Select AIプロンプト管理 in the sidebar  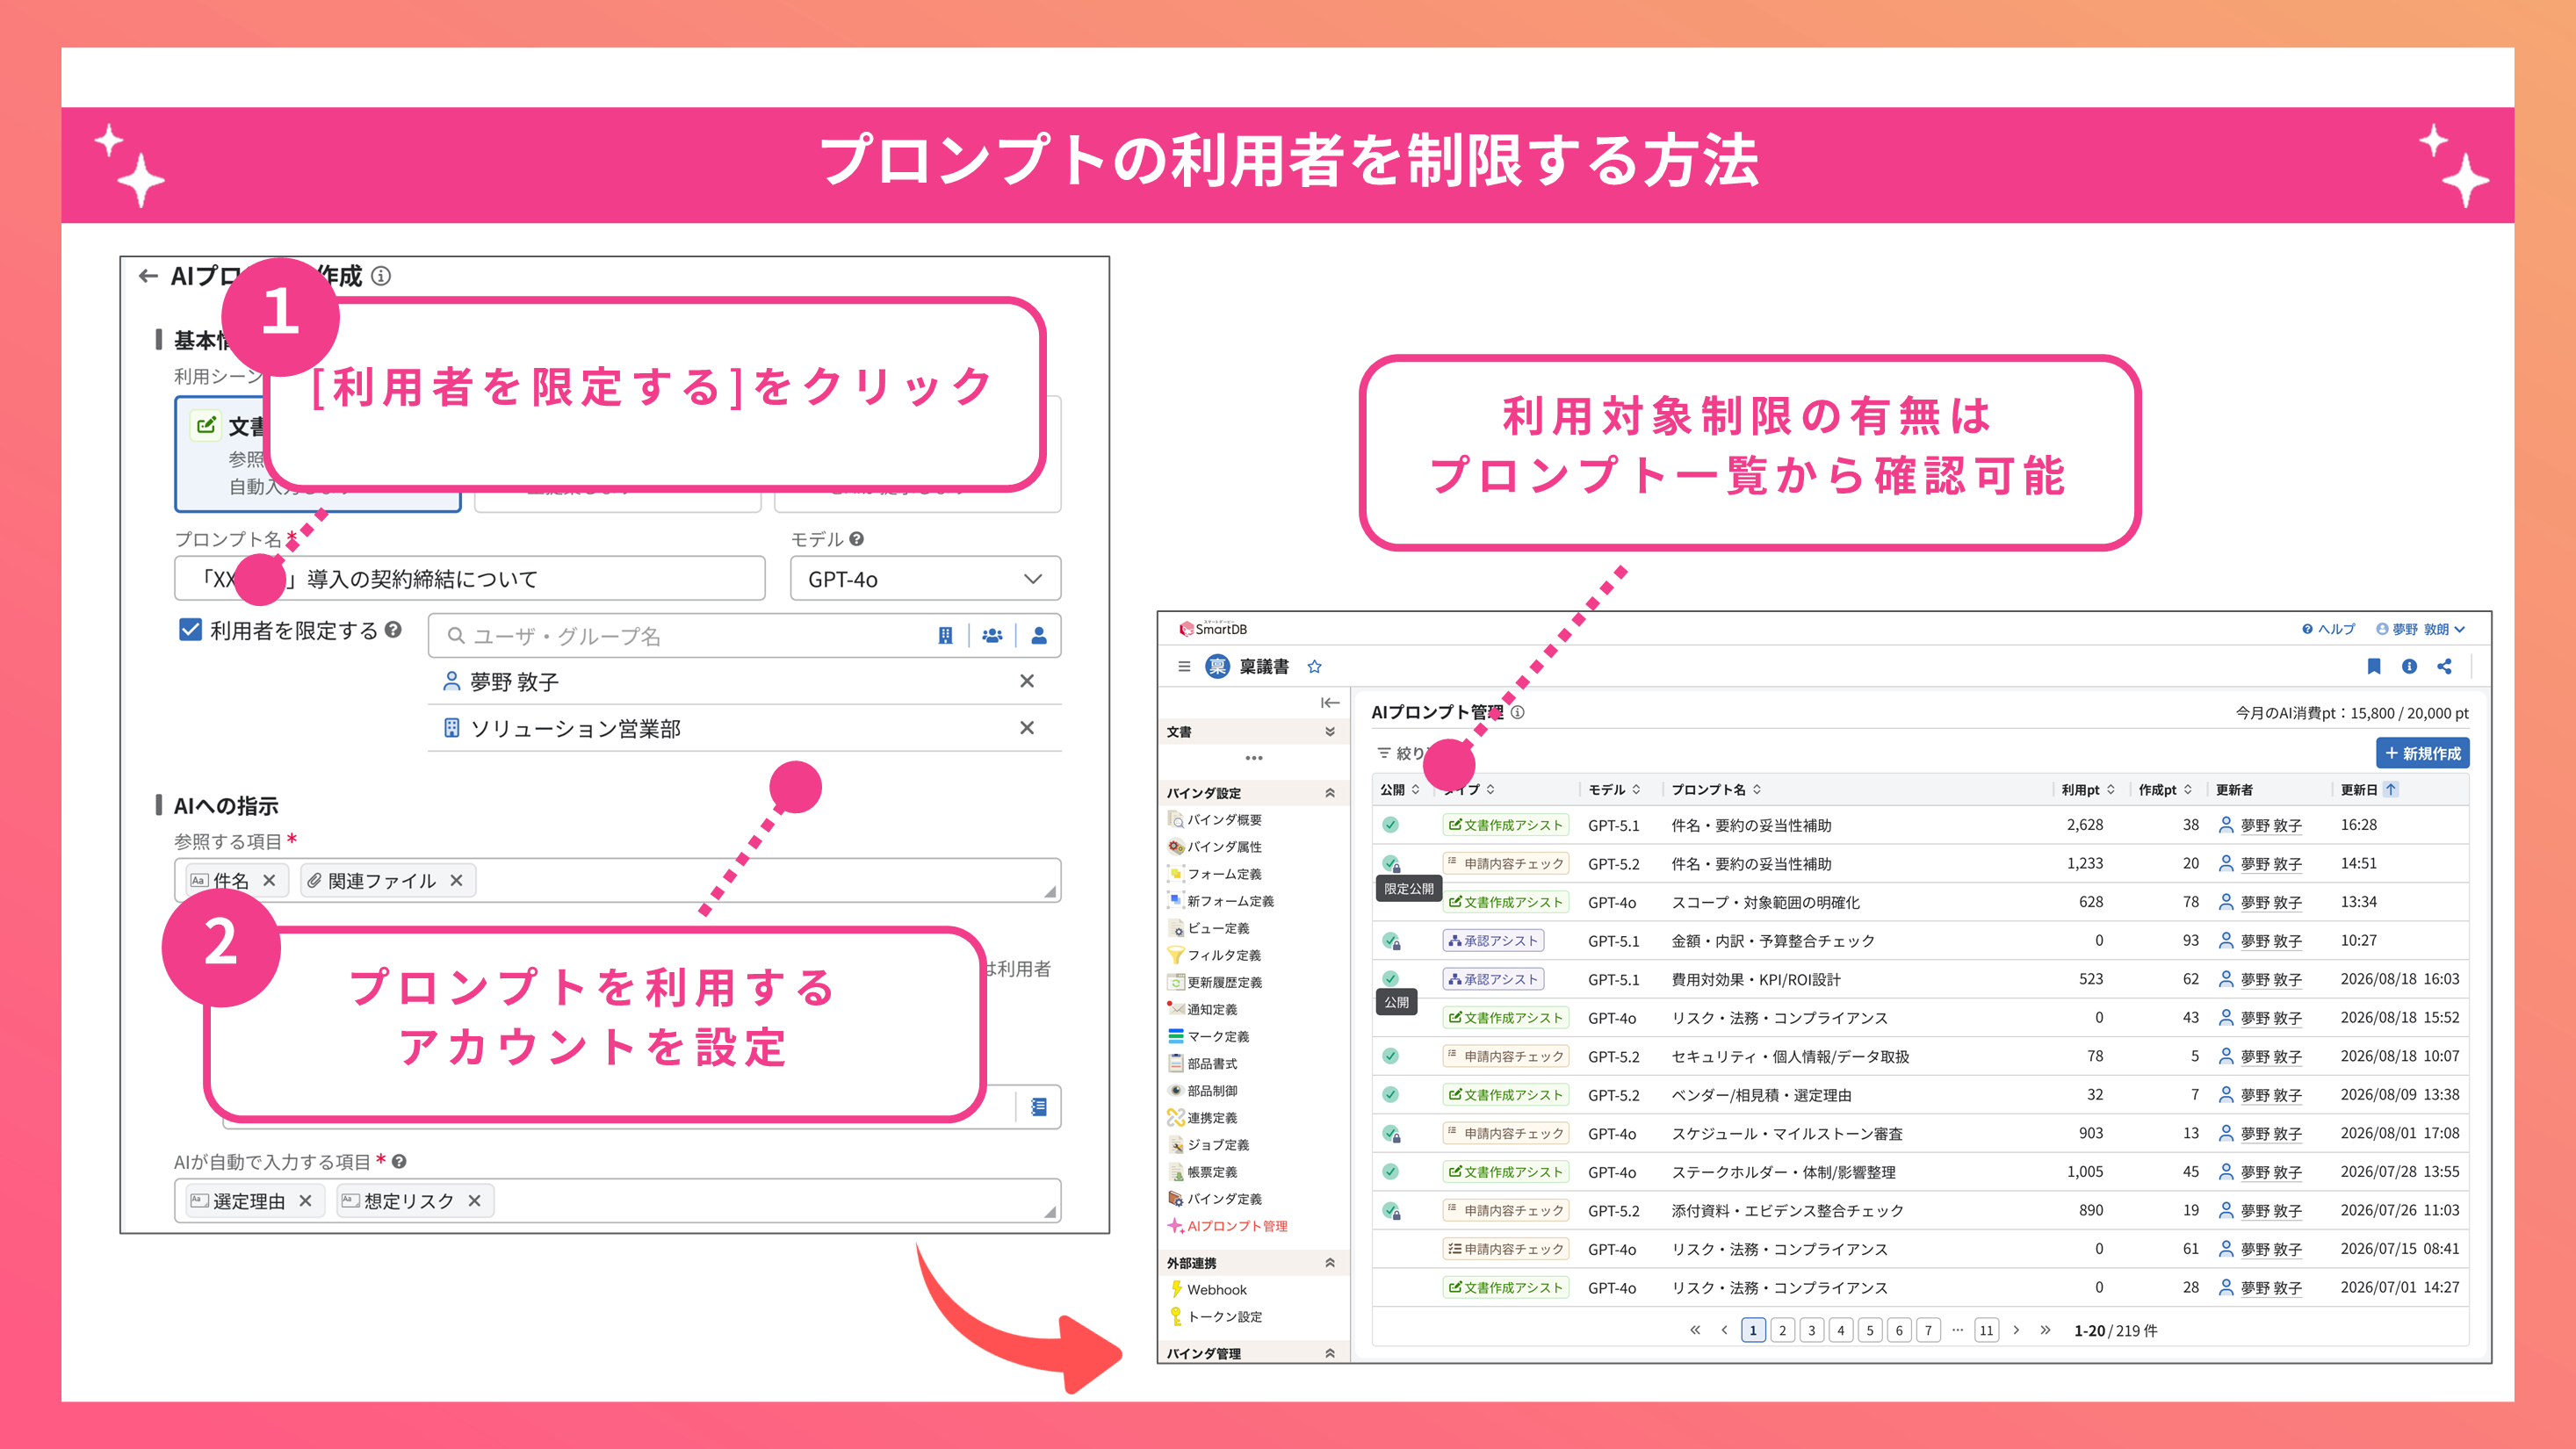[x=1227, y=1226]
